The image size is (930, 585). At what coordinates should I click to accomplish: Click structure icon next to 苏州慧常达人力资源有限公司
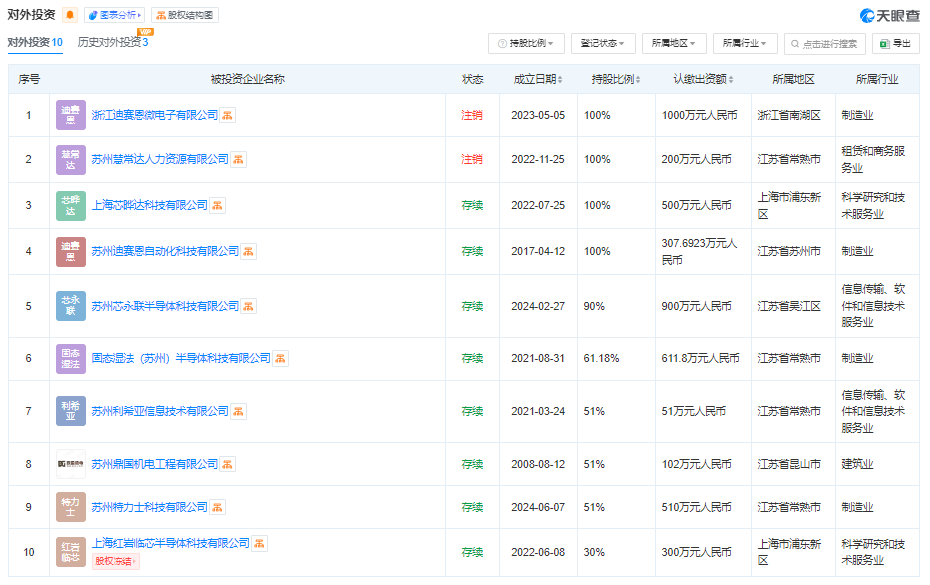point(239,159)
